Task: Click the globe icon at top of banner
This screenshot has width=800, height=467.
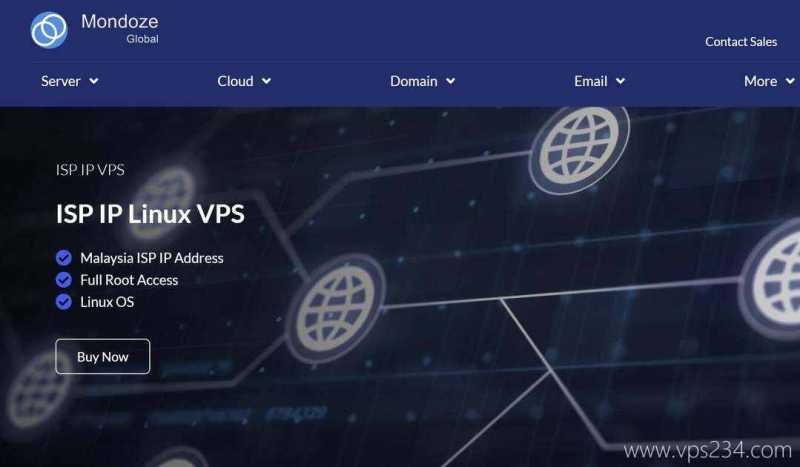Action: [x=579, y=149]
